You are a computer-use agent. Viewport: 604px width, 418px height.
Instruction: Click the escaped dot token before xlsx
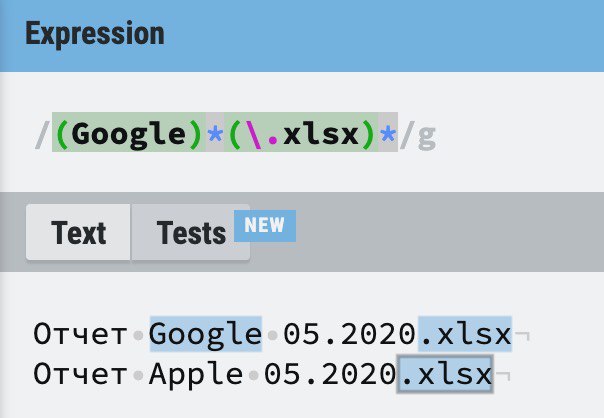click(x=263, y=133)
